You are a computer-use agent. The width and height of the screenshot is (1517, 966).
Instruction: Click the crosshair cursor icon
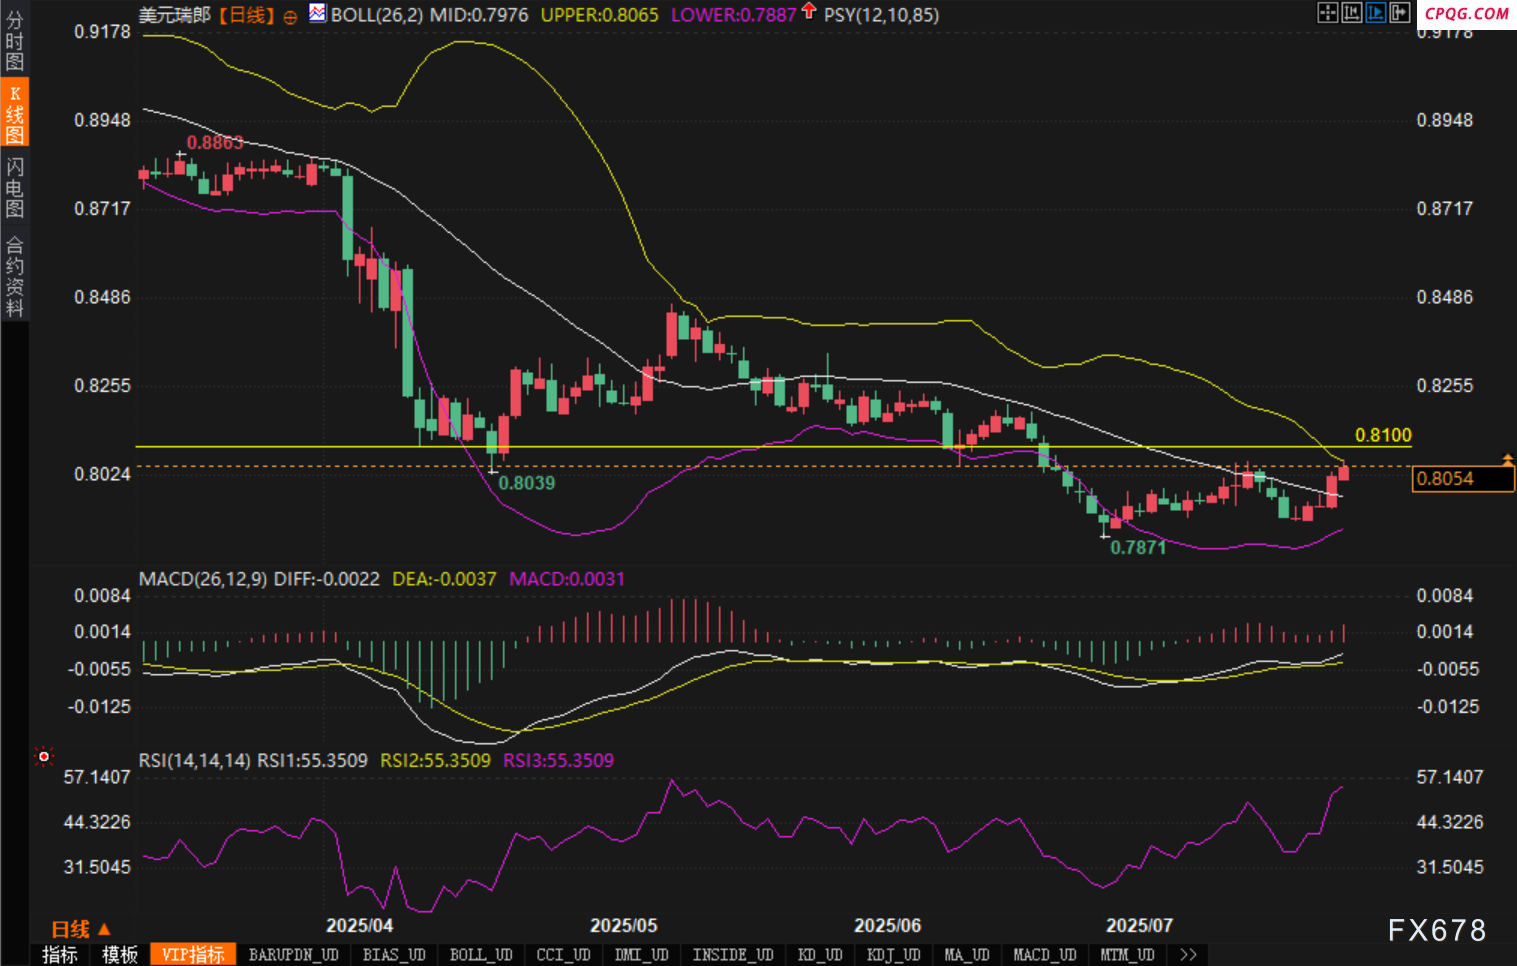point(1327,13)
